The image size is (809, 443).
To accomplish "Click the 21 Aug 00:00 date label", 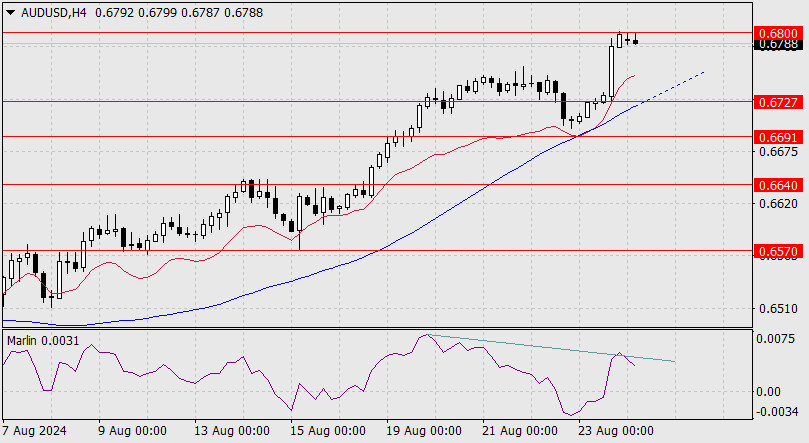I will [520, 431].
